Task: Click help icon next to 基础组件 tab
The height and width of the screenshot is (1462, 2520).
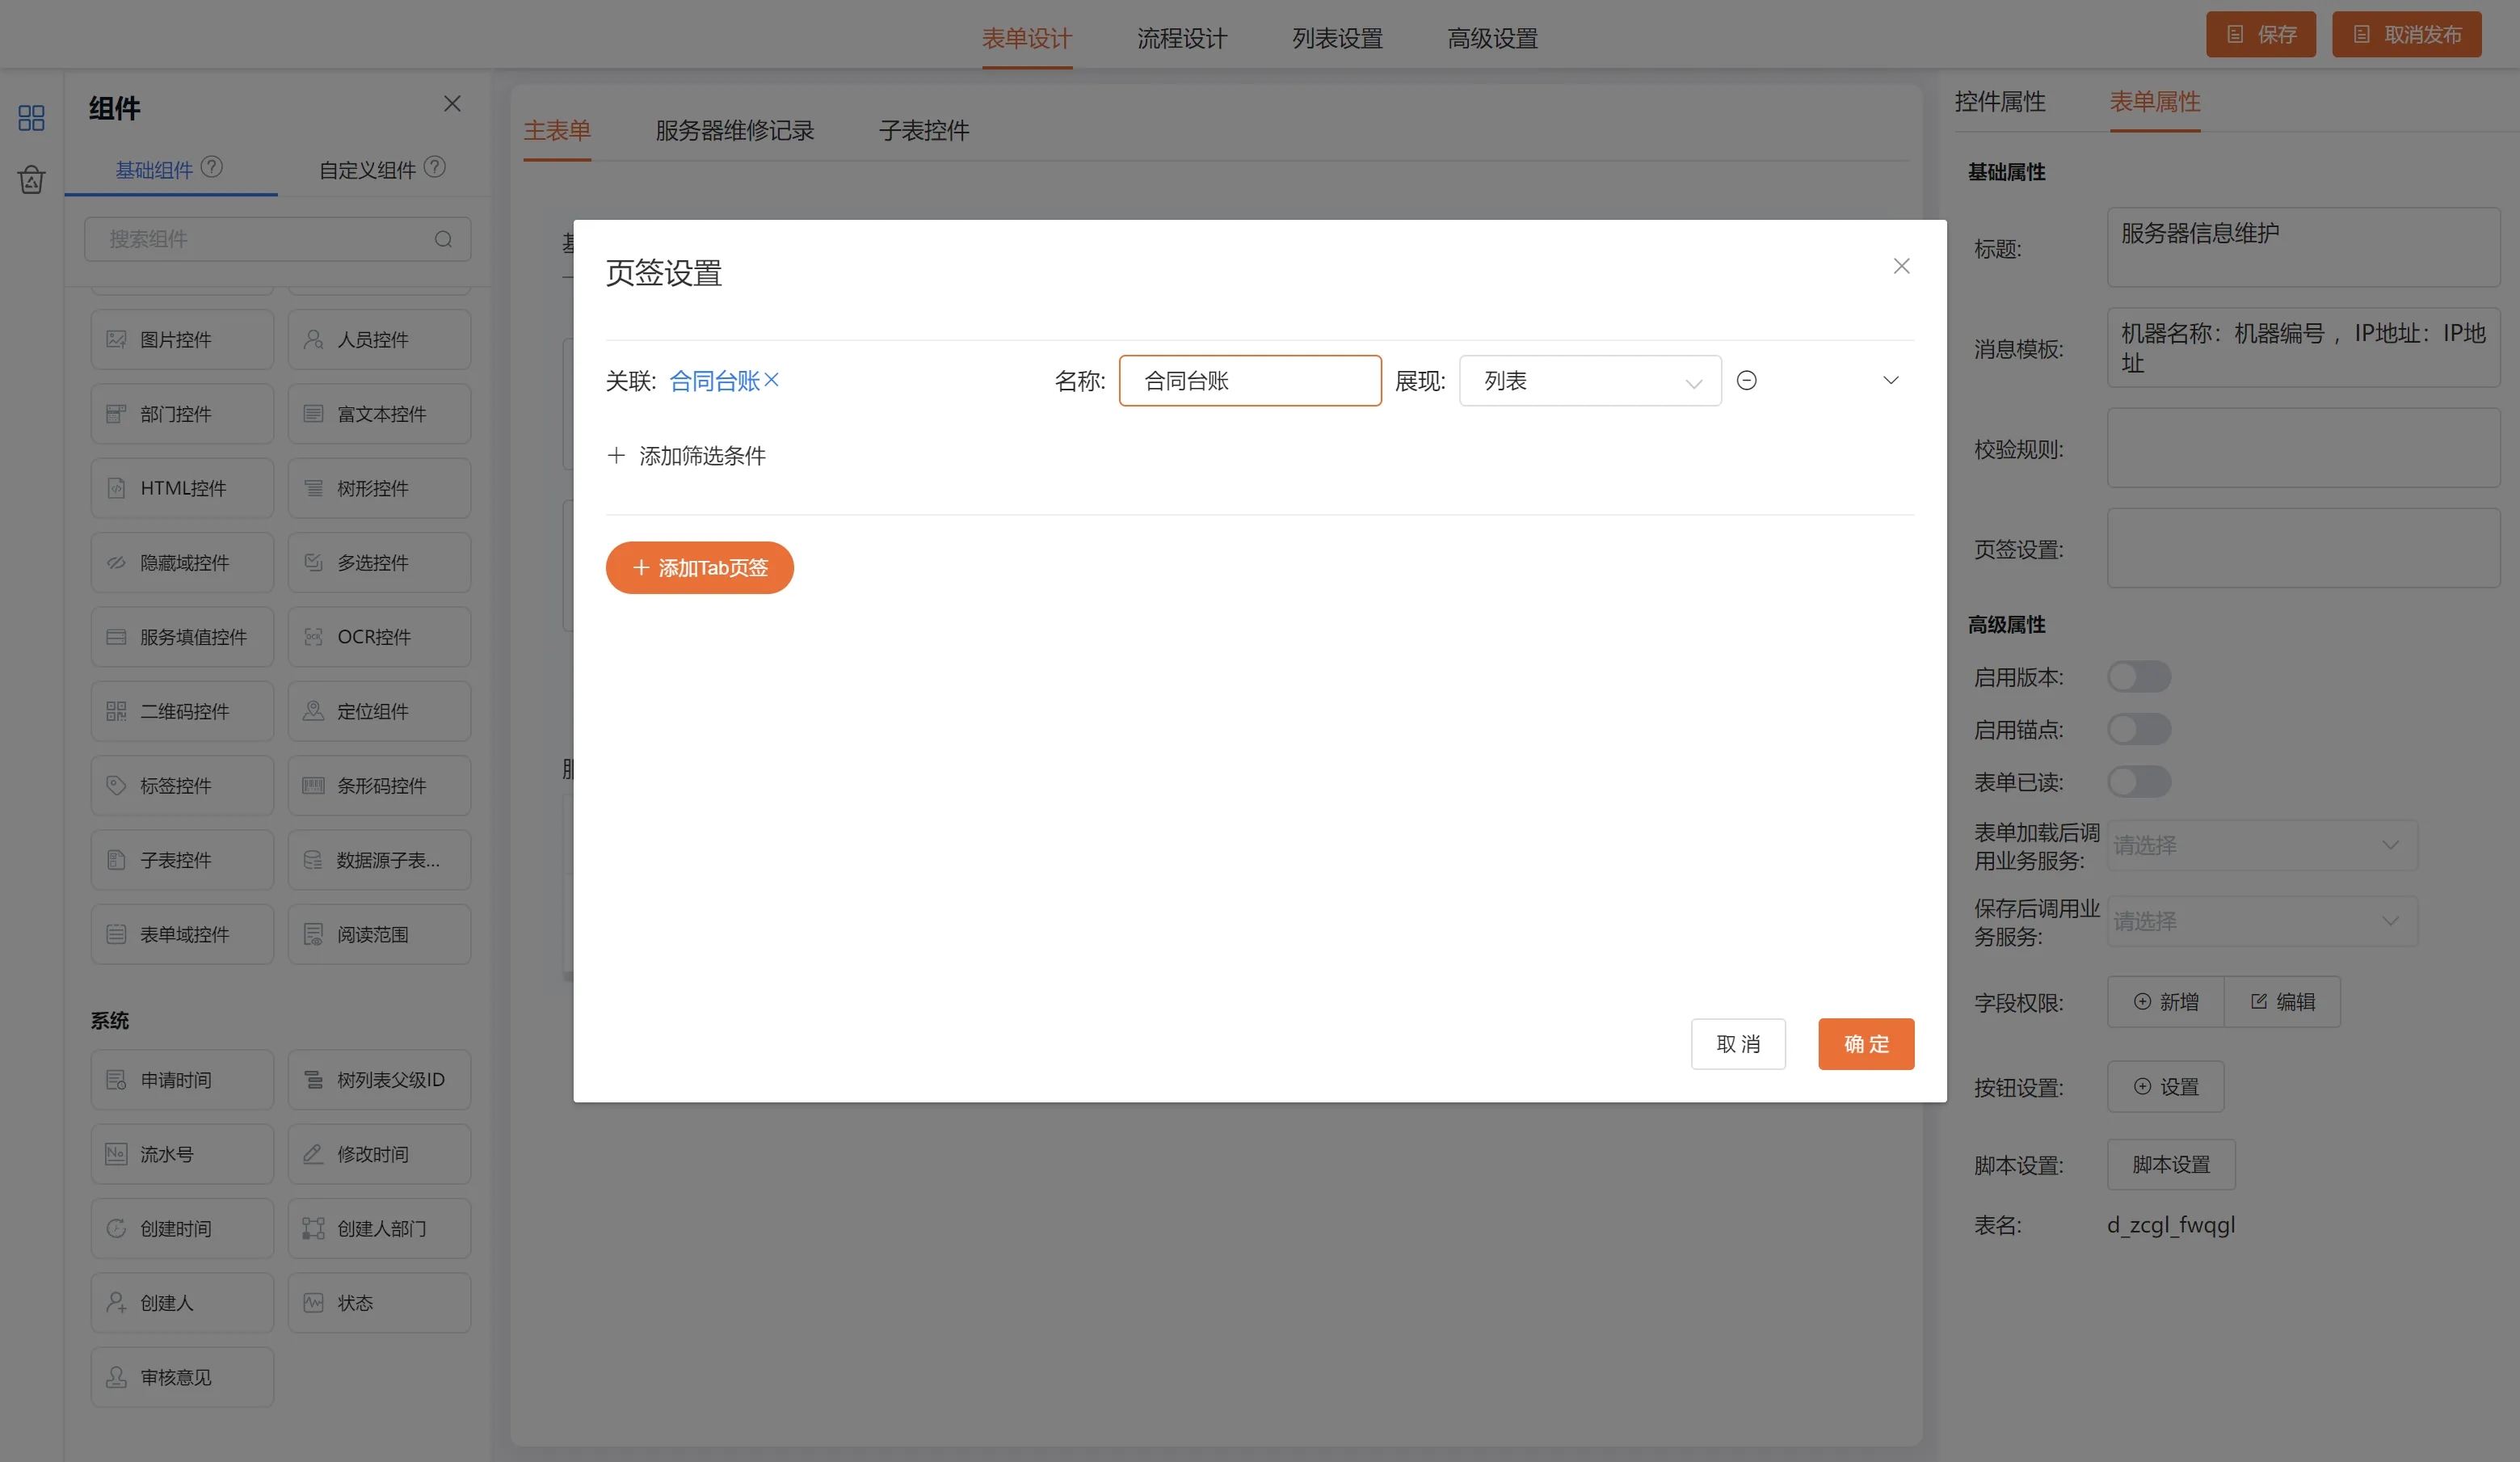Action: click(211, 167)
